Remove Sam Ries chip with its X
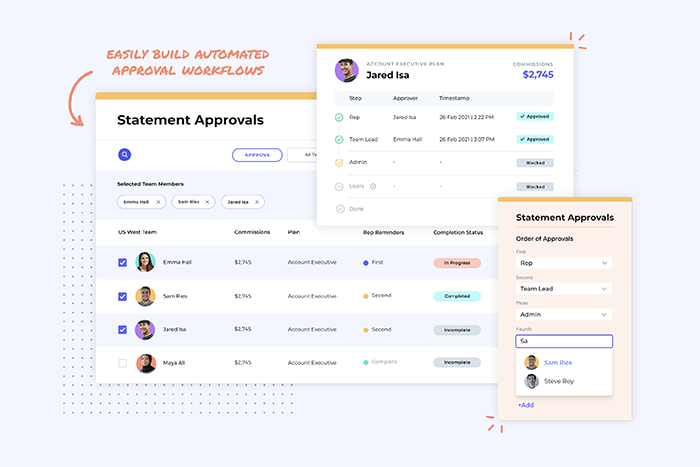This screenshot has width=700, height=467. pyautogui.click(x=207, y=202)
